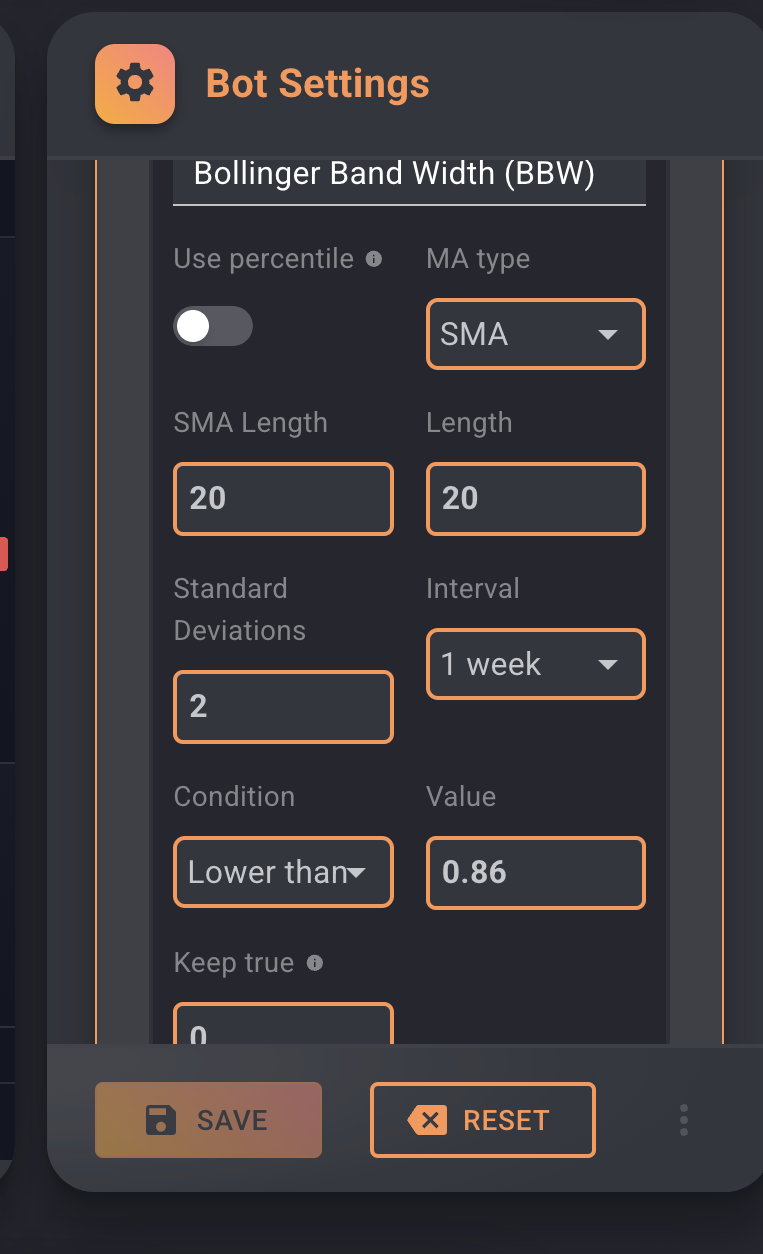763x1254 pixels.
Task: Focus the Keep true input field
Action: pyautogui.click(x=283, y=1024)
